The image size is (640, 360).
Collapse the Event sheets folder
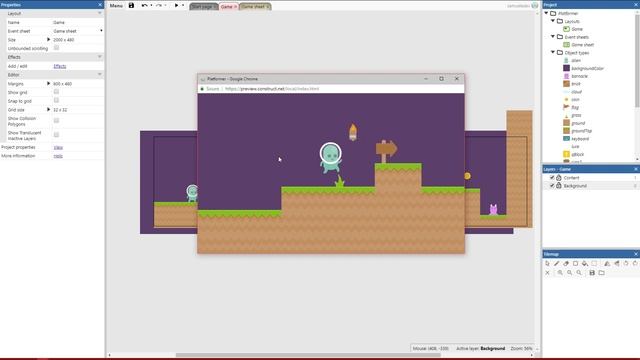click(553, 37)
